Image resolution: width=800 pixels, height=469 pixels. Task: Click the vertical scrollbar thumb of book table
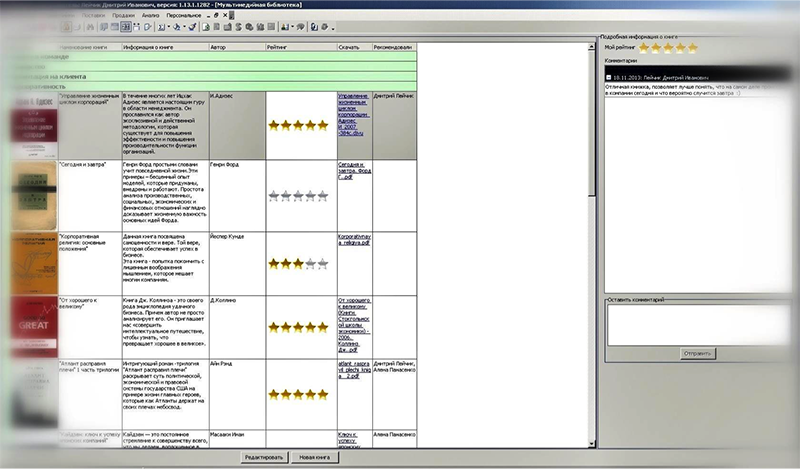[x=591, y=122]
